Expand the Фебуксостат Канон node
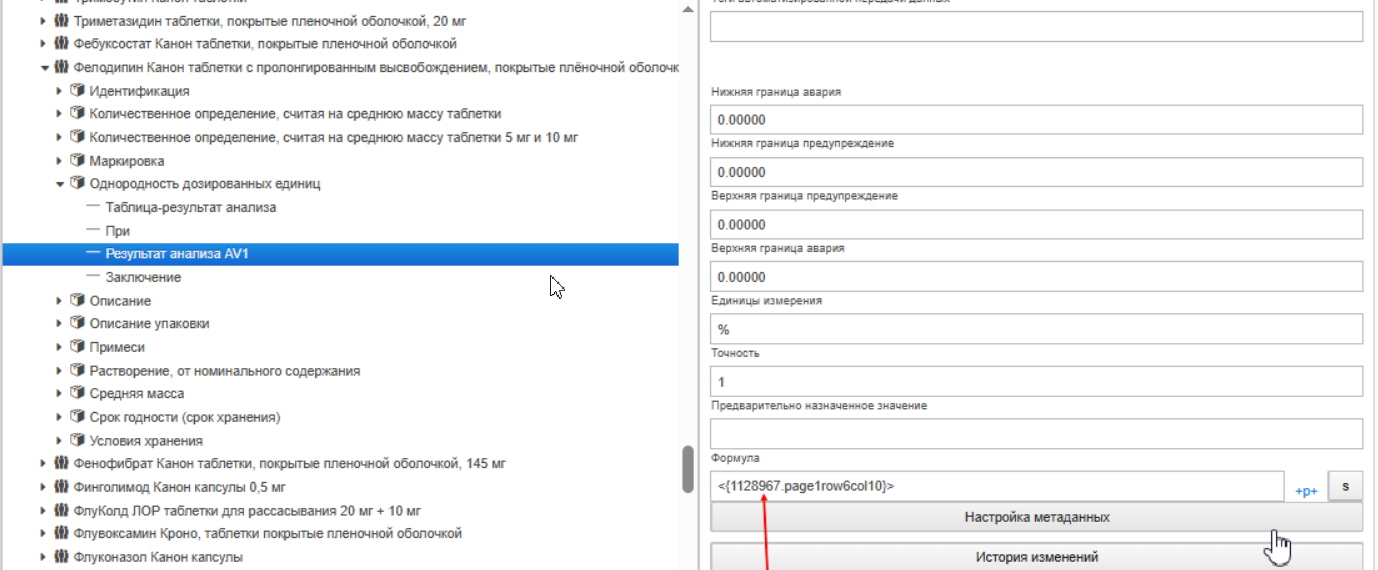 44,44
